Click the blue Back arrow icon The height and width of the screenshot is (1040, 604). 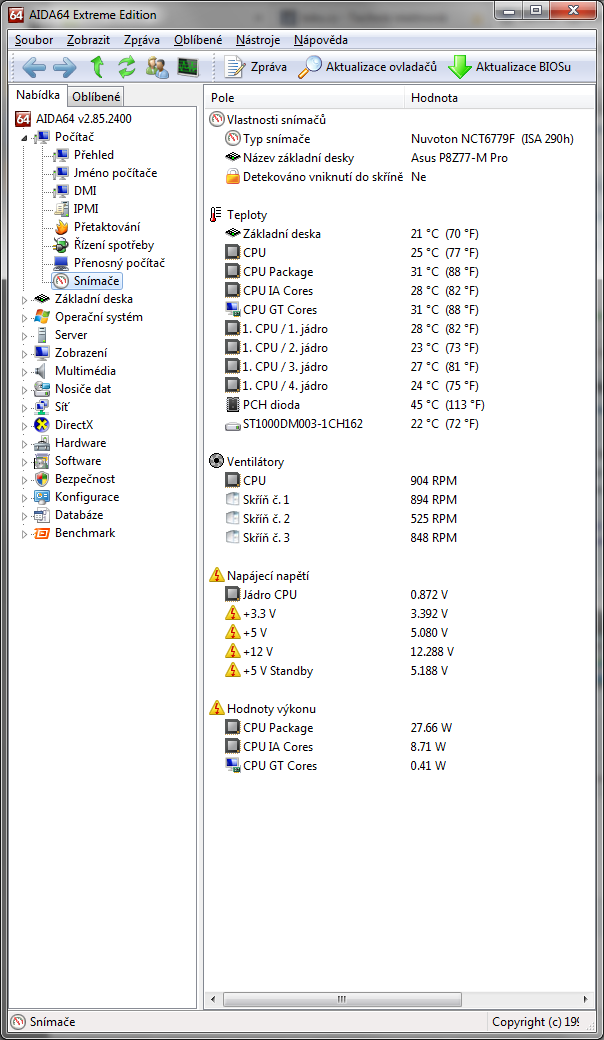click(34, 66)
